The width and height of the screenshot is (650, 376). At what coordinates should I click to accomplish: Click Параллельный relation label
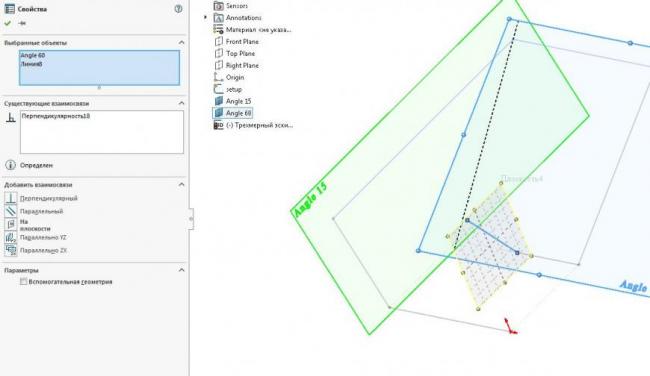(x=41, y=211)
